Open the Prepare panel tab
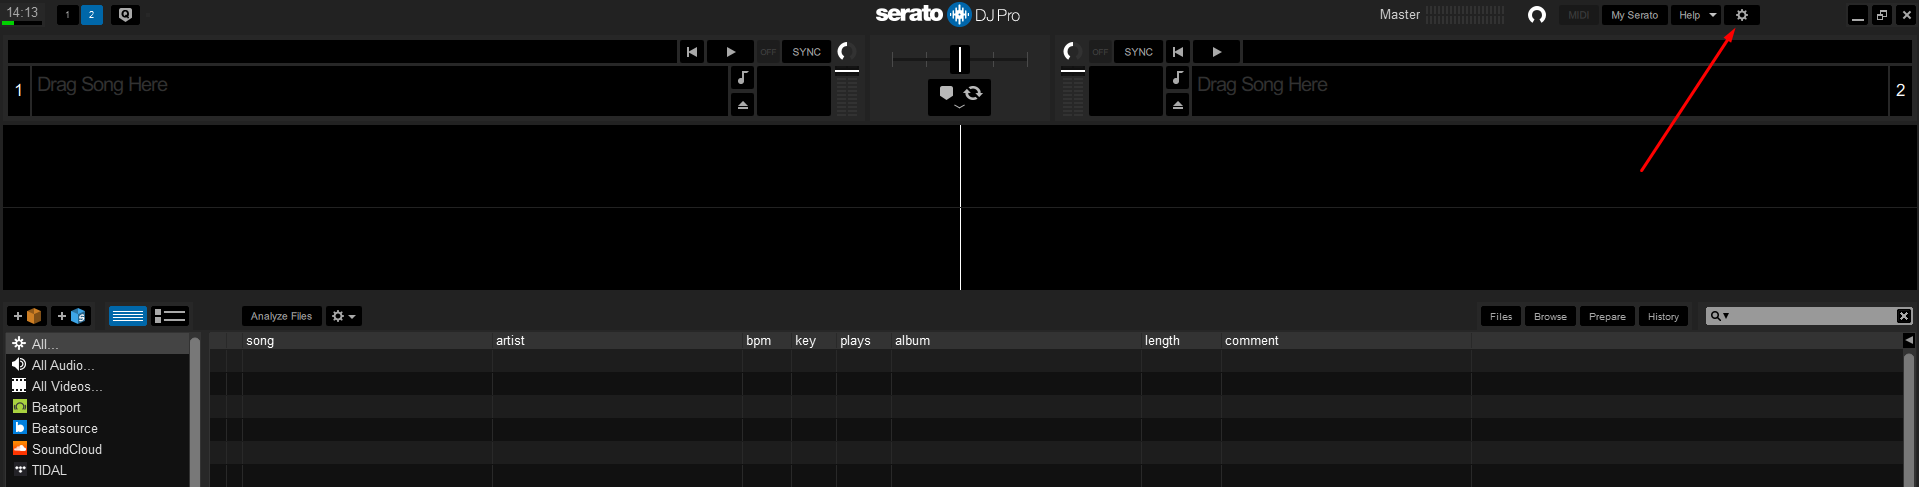1919x487 pixels. coord(1607,316)
